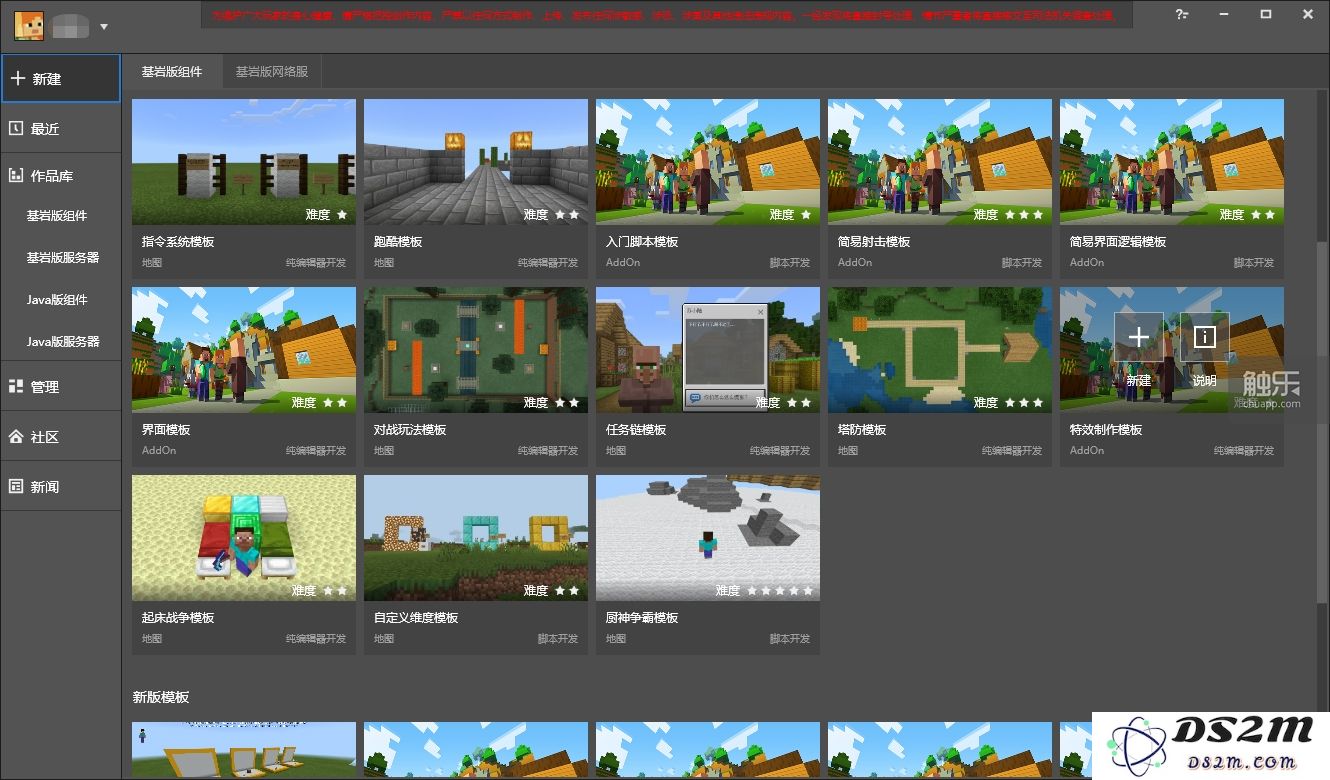
Task: Click the difficulty stars on 厨神争霸模板
Action: [779, 591]
